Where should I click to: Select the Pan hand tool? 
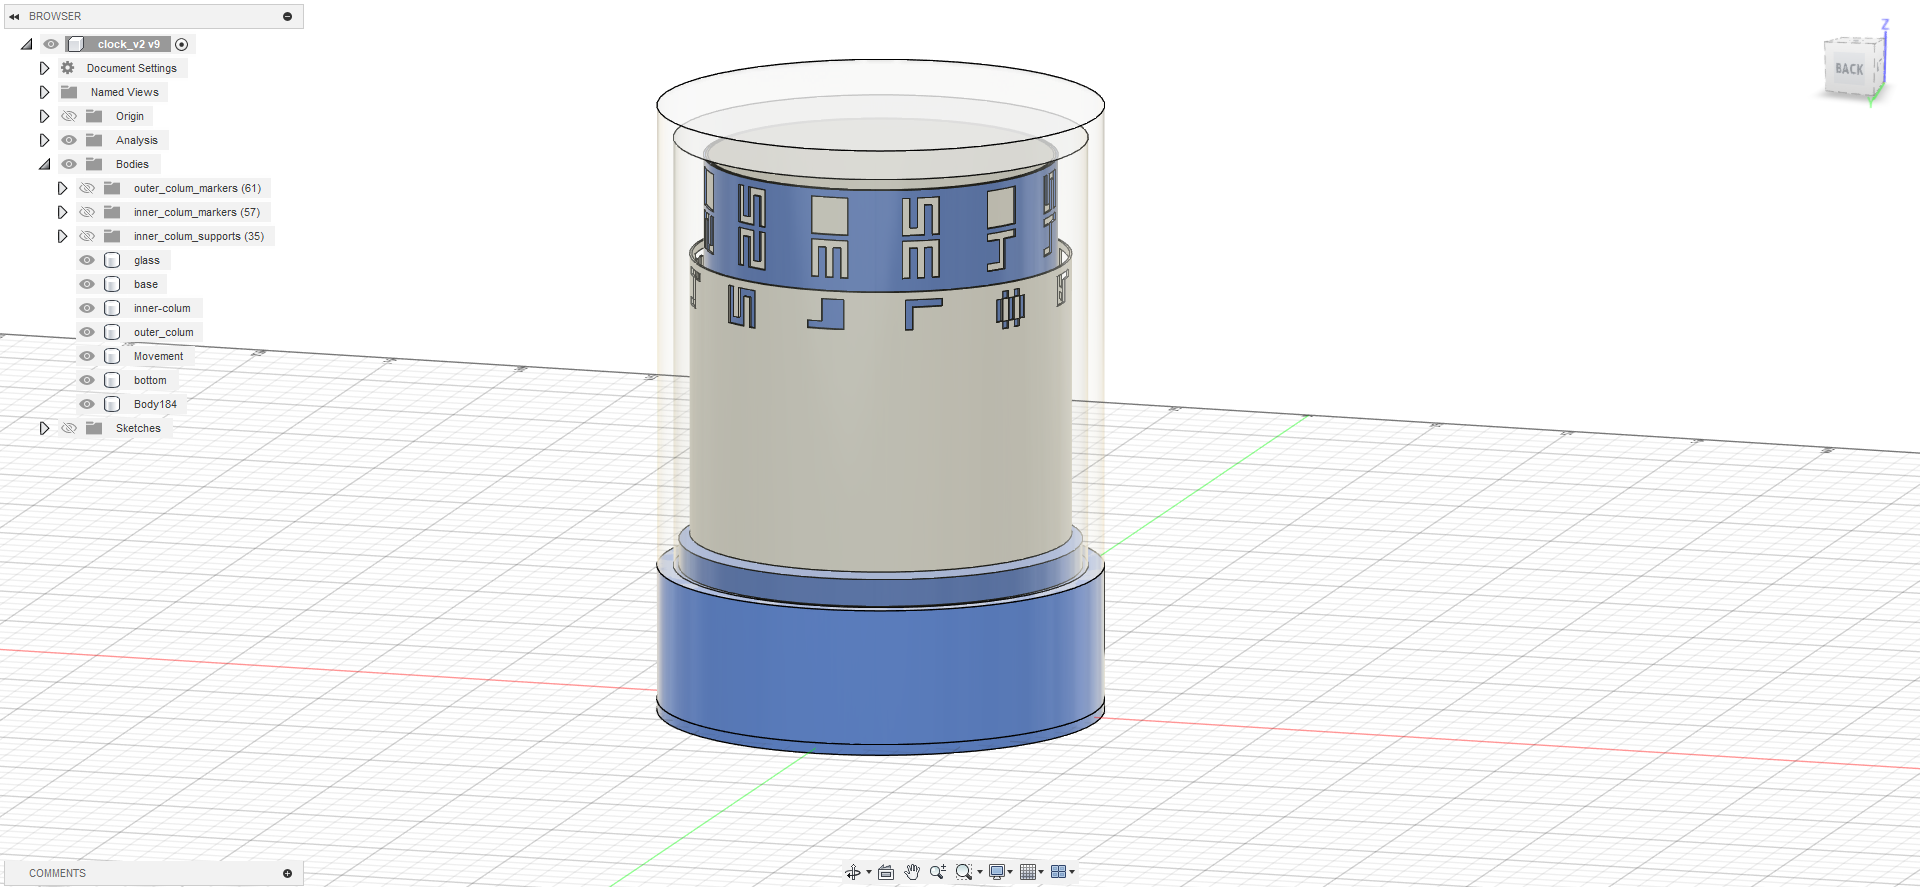(x=912, y=872)
